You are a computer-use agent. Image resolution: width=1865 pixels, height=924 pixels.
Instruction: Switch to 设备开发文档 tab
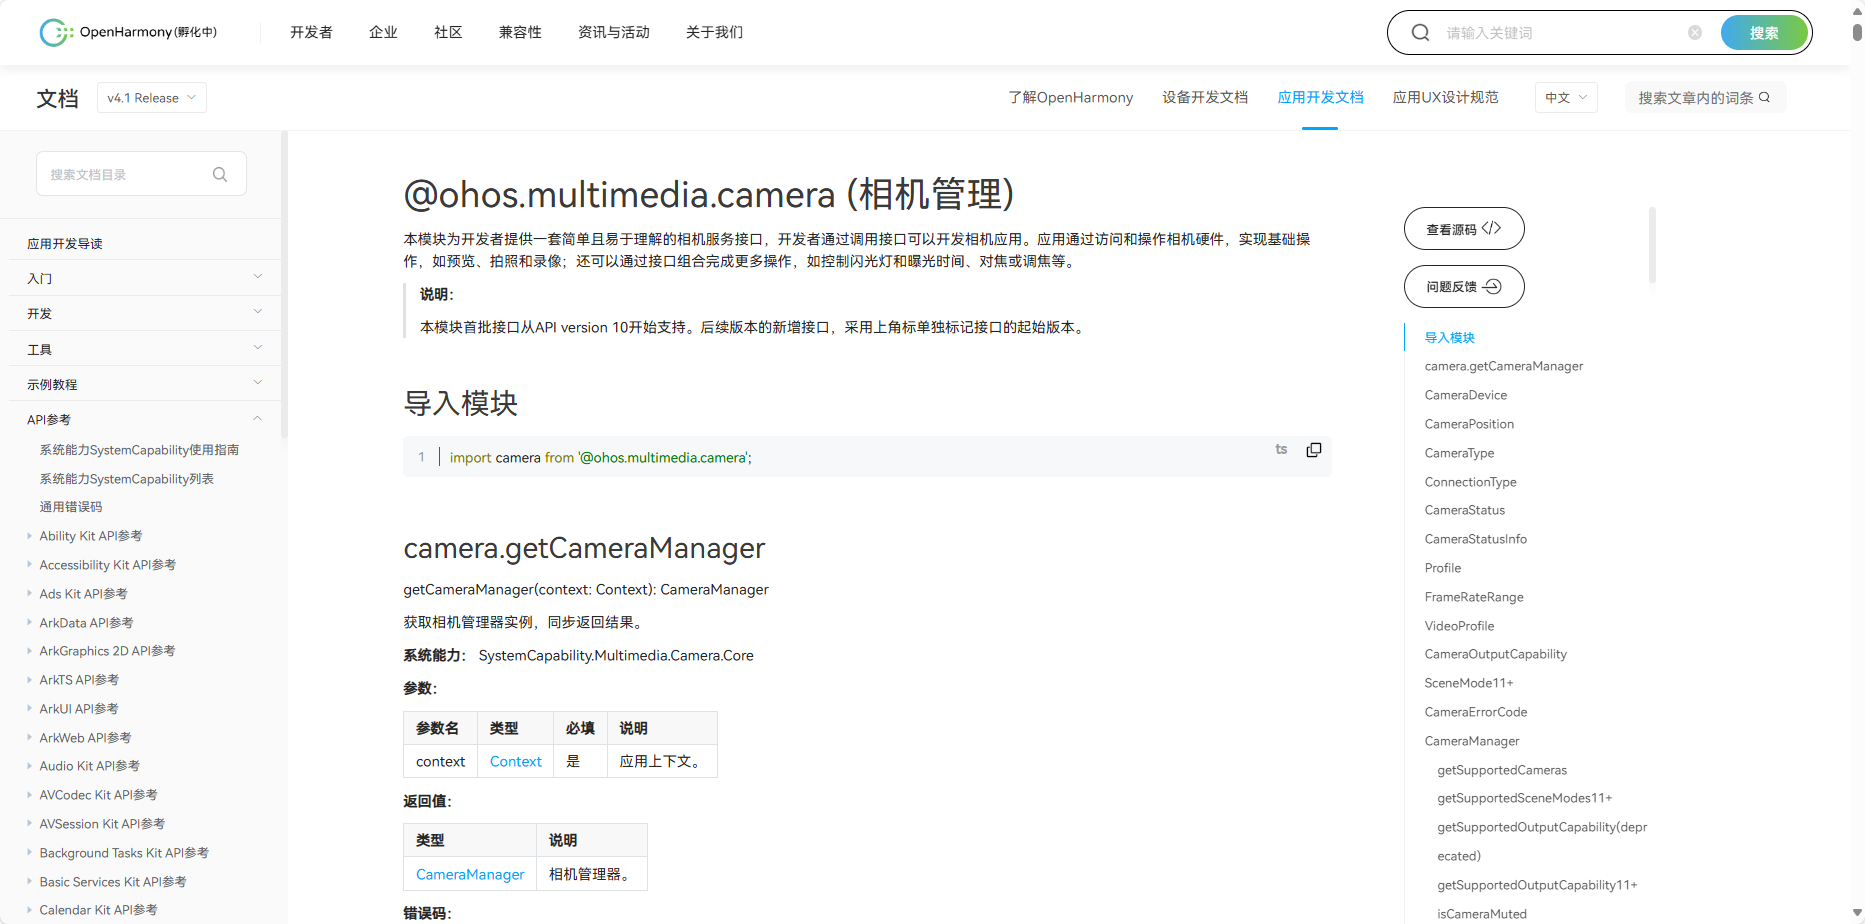coord(1205,97)
